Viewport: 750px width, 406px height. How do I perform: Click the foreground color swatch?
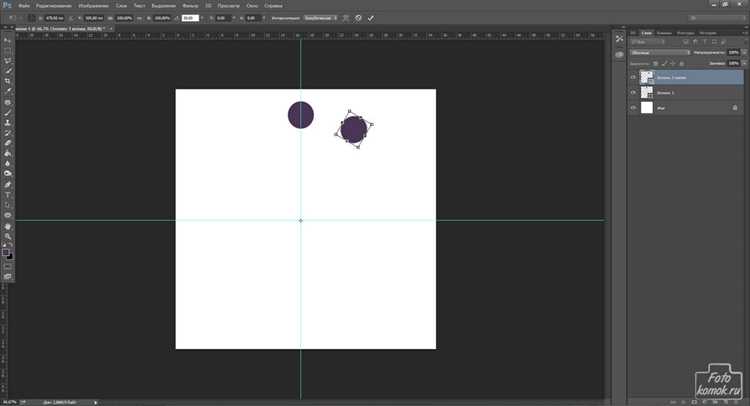(5, 252)
